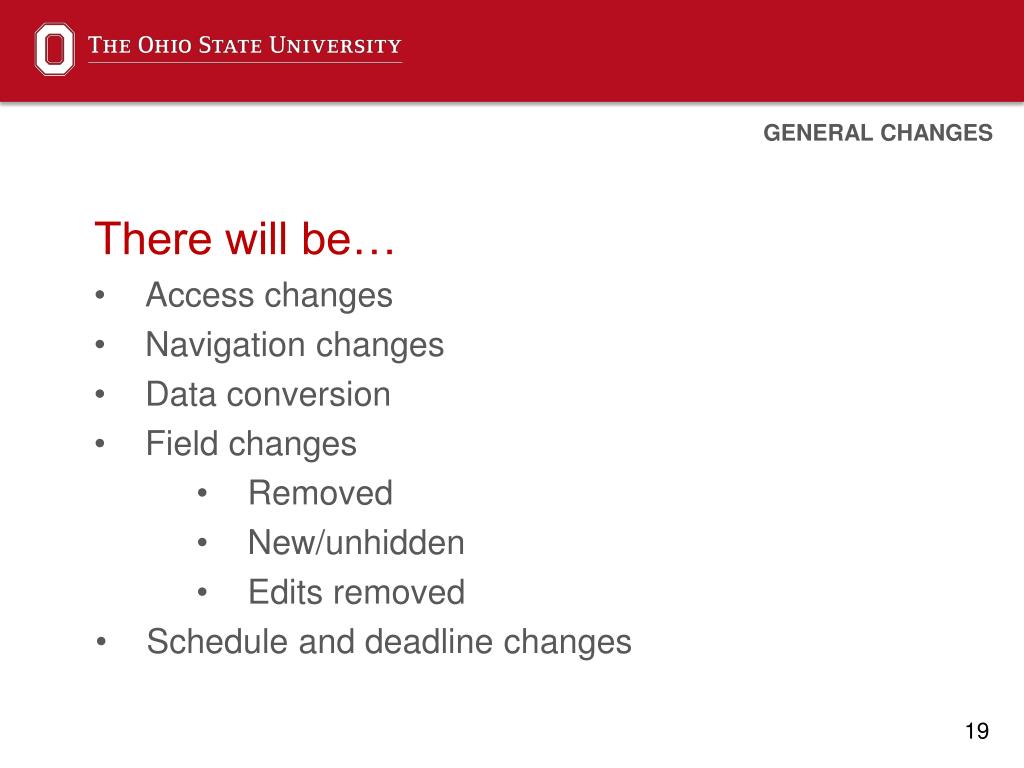Click the 'There will be…' heading

245,238
